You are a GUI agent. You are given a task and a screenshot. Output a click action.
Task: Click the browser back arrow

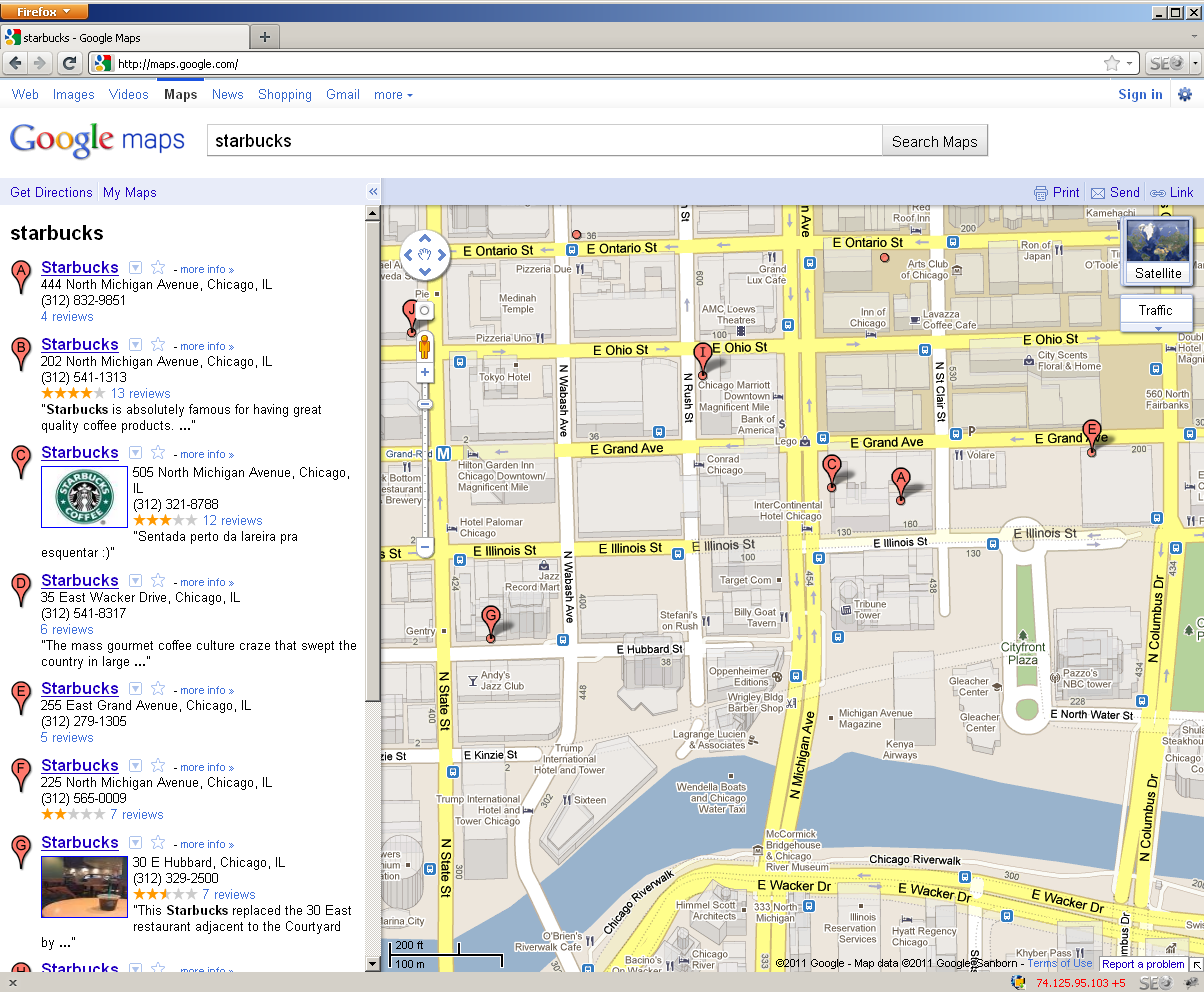coord(15,64)
